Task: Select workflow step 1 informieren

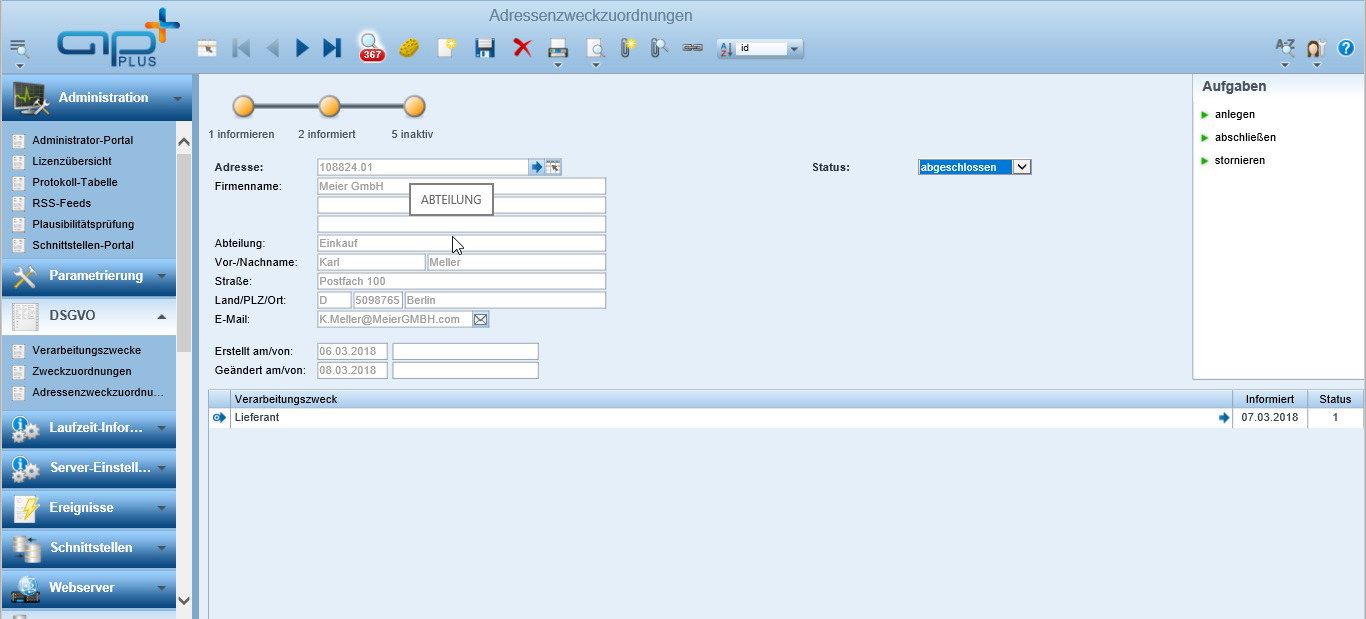Action: [x=244, y=106]
